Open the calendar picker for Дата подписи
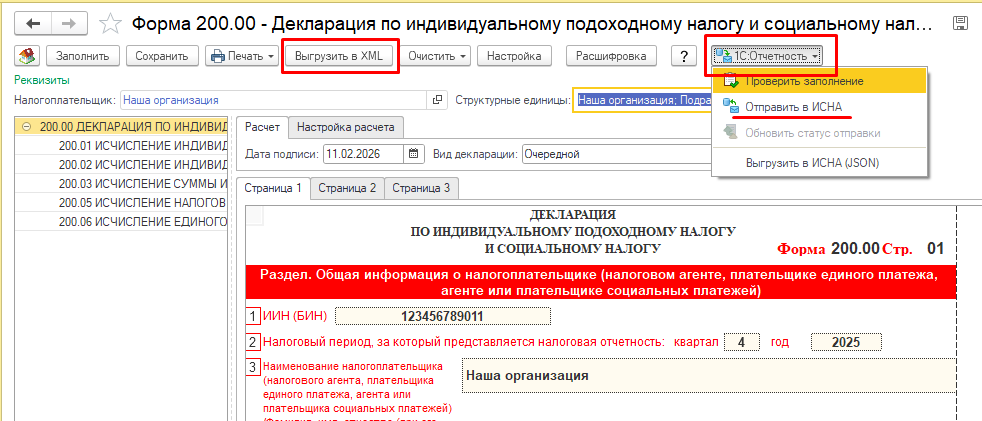 coord(415,154)
